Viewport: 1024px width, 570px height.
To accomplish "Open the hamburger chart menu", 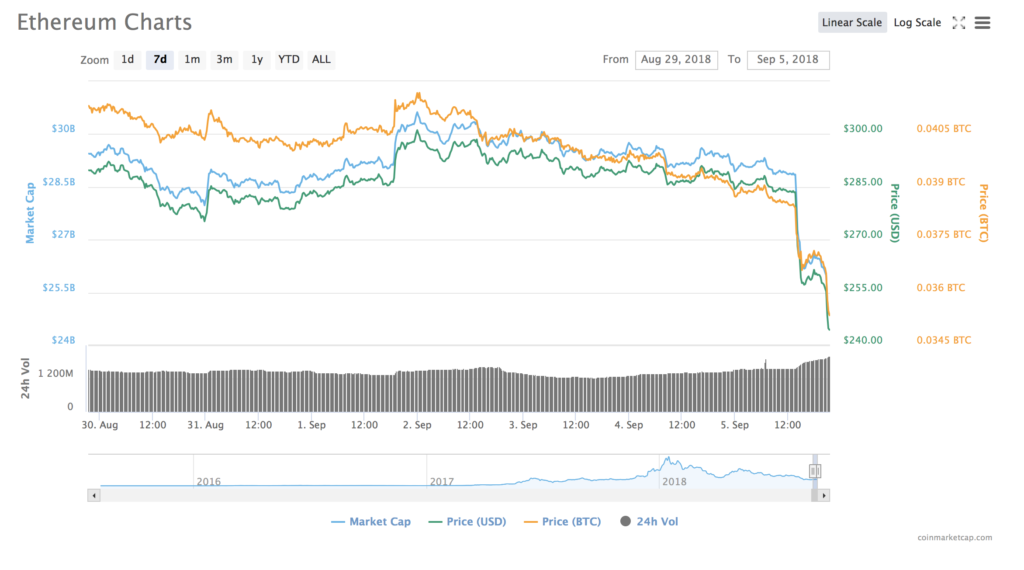I will tap(982, 23).
